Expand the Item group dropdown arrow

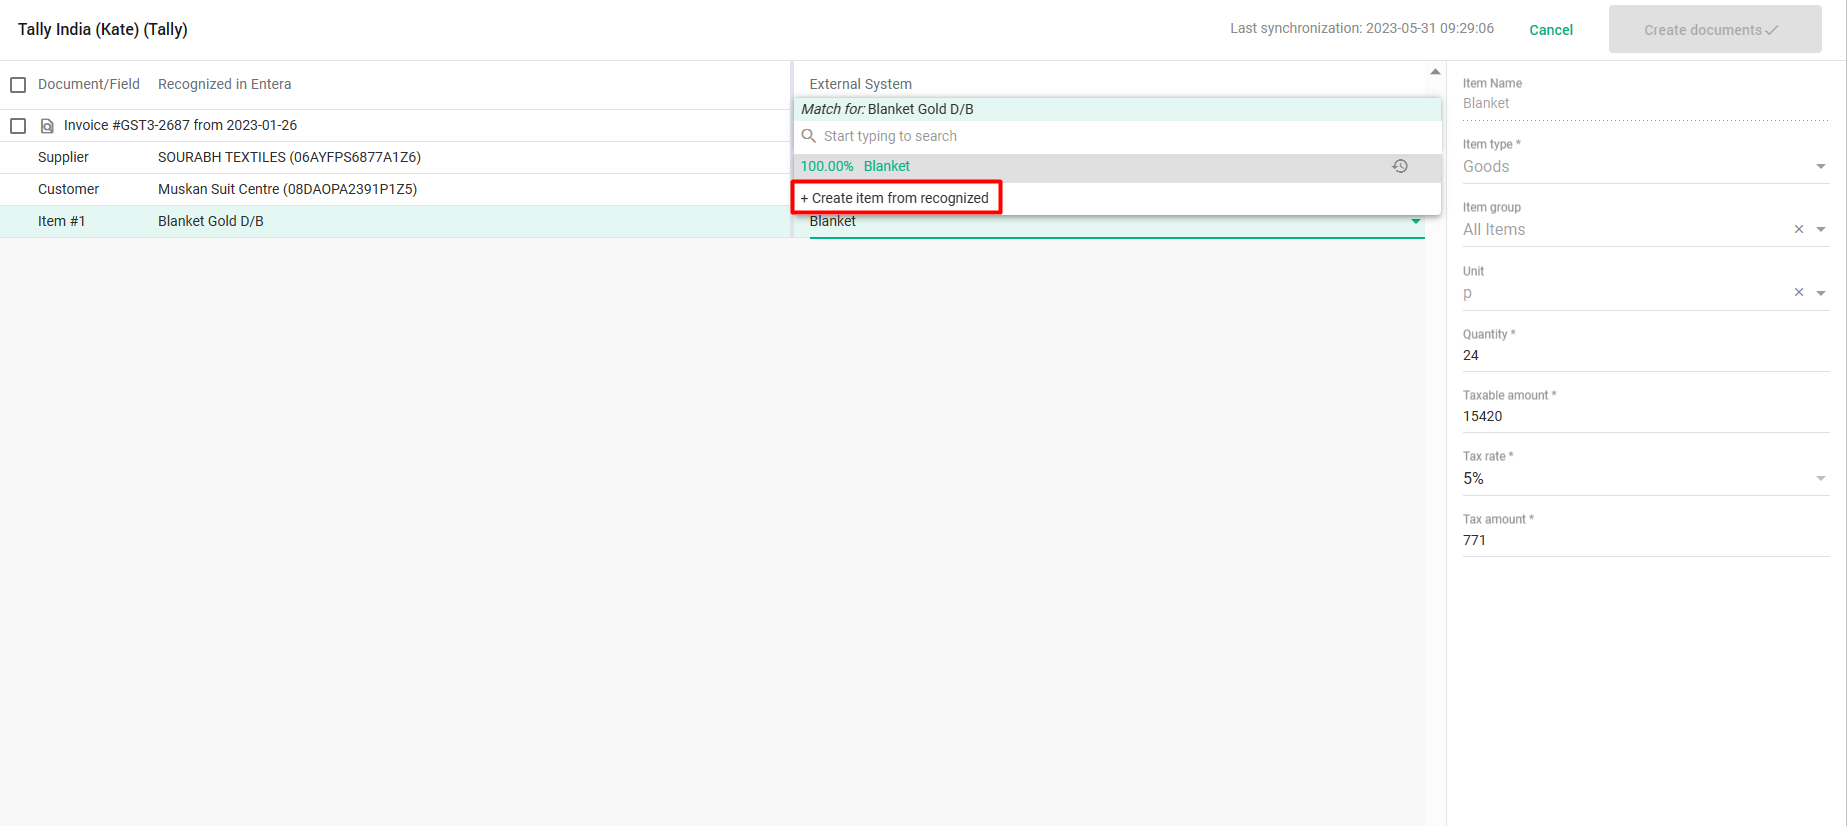(x=1821, y=229)
